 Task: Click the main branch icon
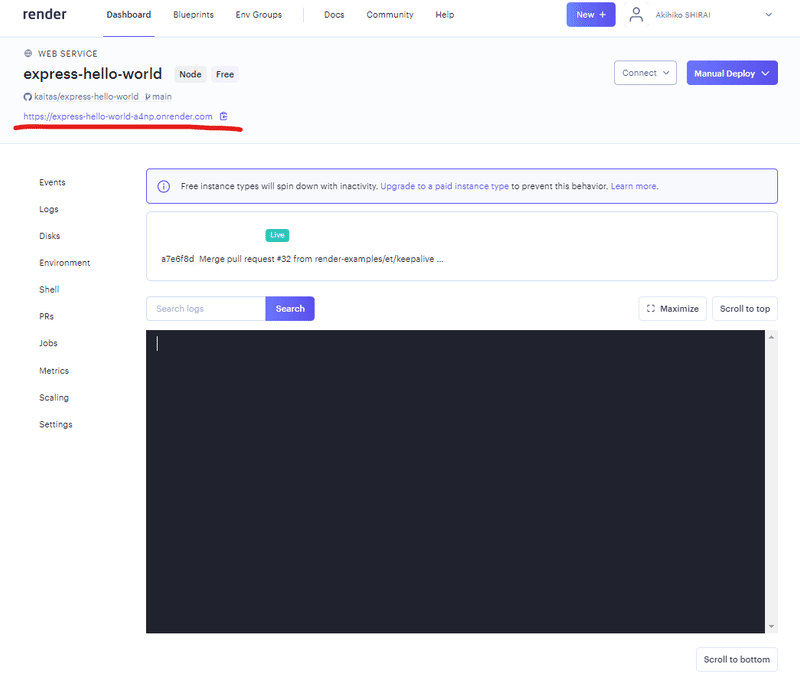(146, 96)
